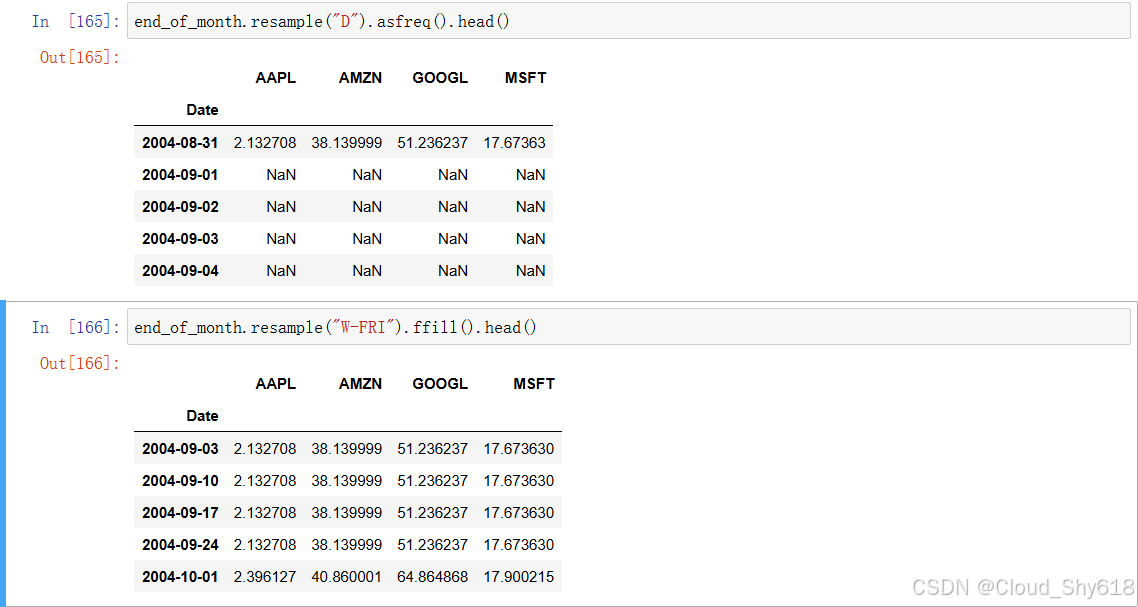Click value 17.900215 in second table
The image size is (1138, 607).
coord(519,577)
